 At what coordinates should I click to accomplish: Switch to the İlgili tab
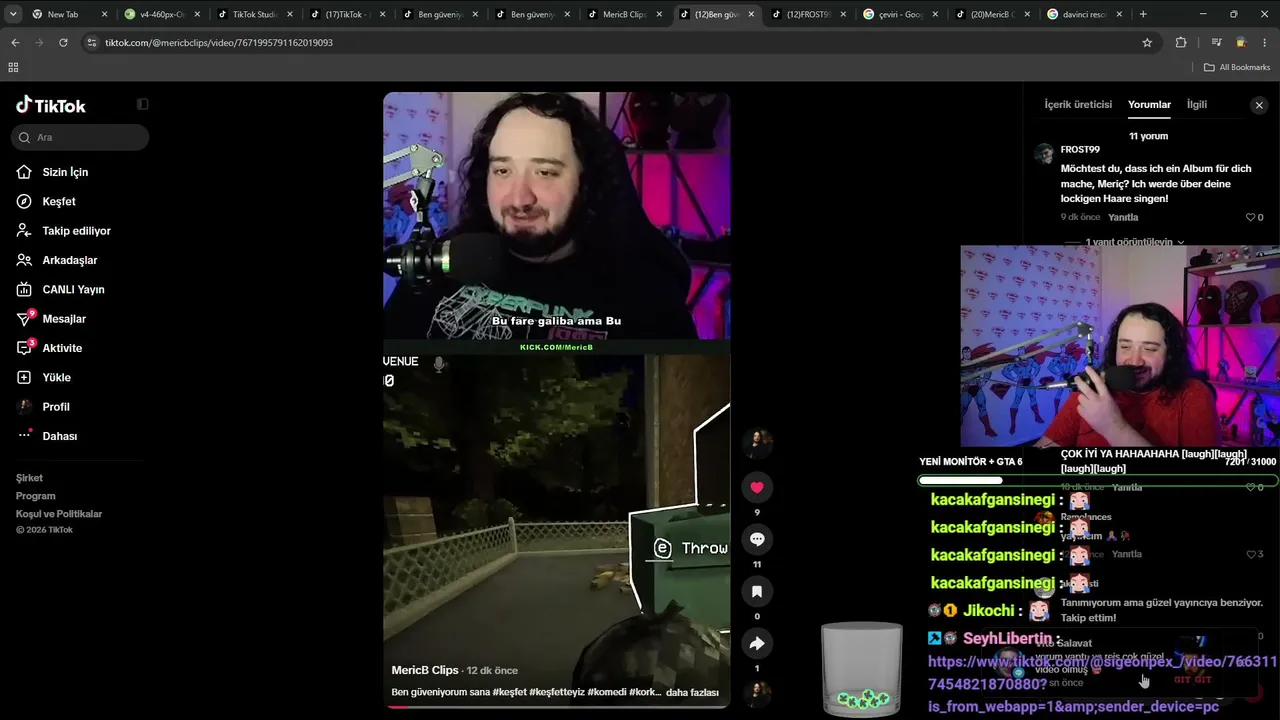tap(1197, 104)
